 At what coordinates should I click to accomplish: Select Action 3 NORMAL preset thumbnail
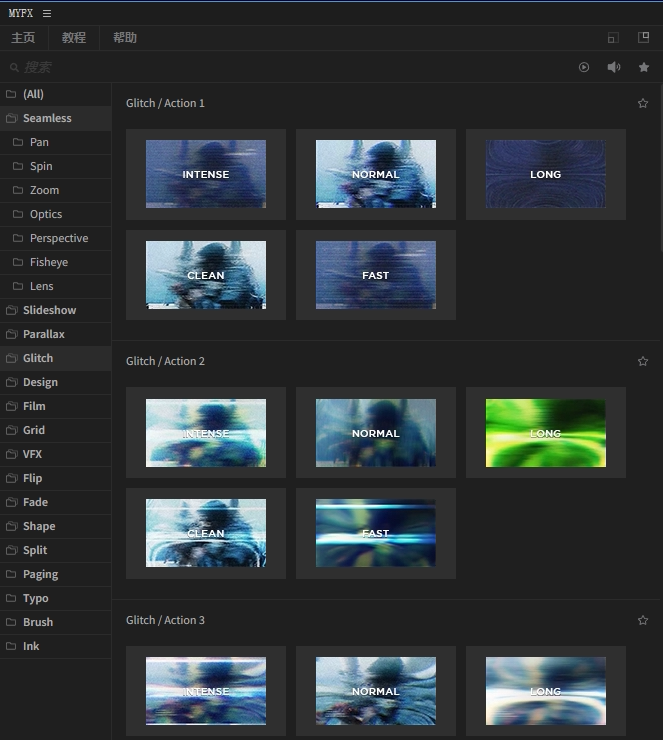376,691
